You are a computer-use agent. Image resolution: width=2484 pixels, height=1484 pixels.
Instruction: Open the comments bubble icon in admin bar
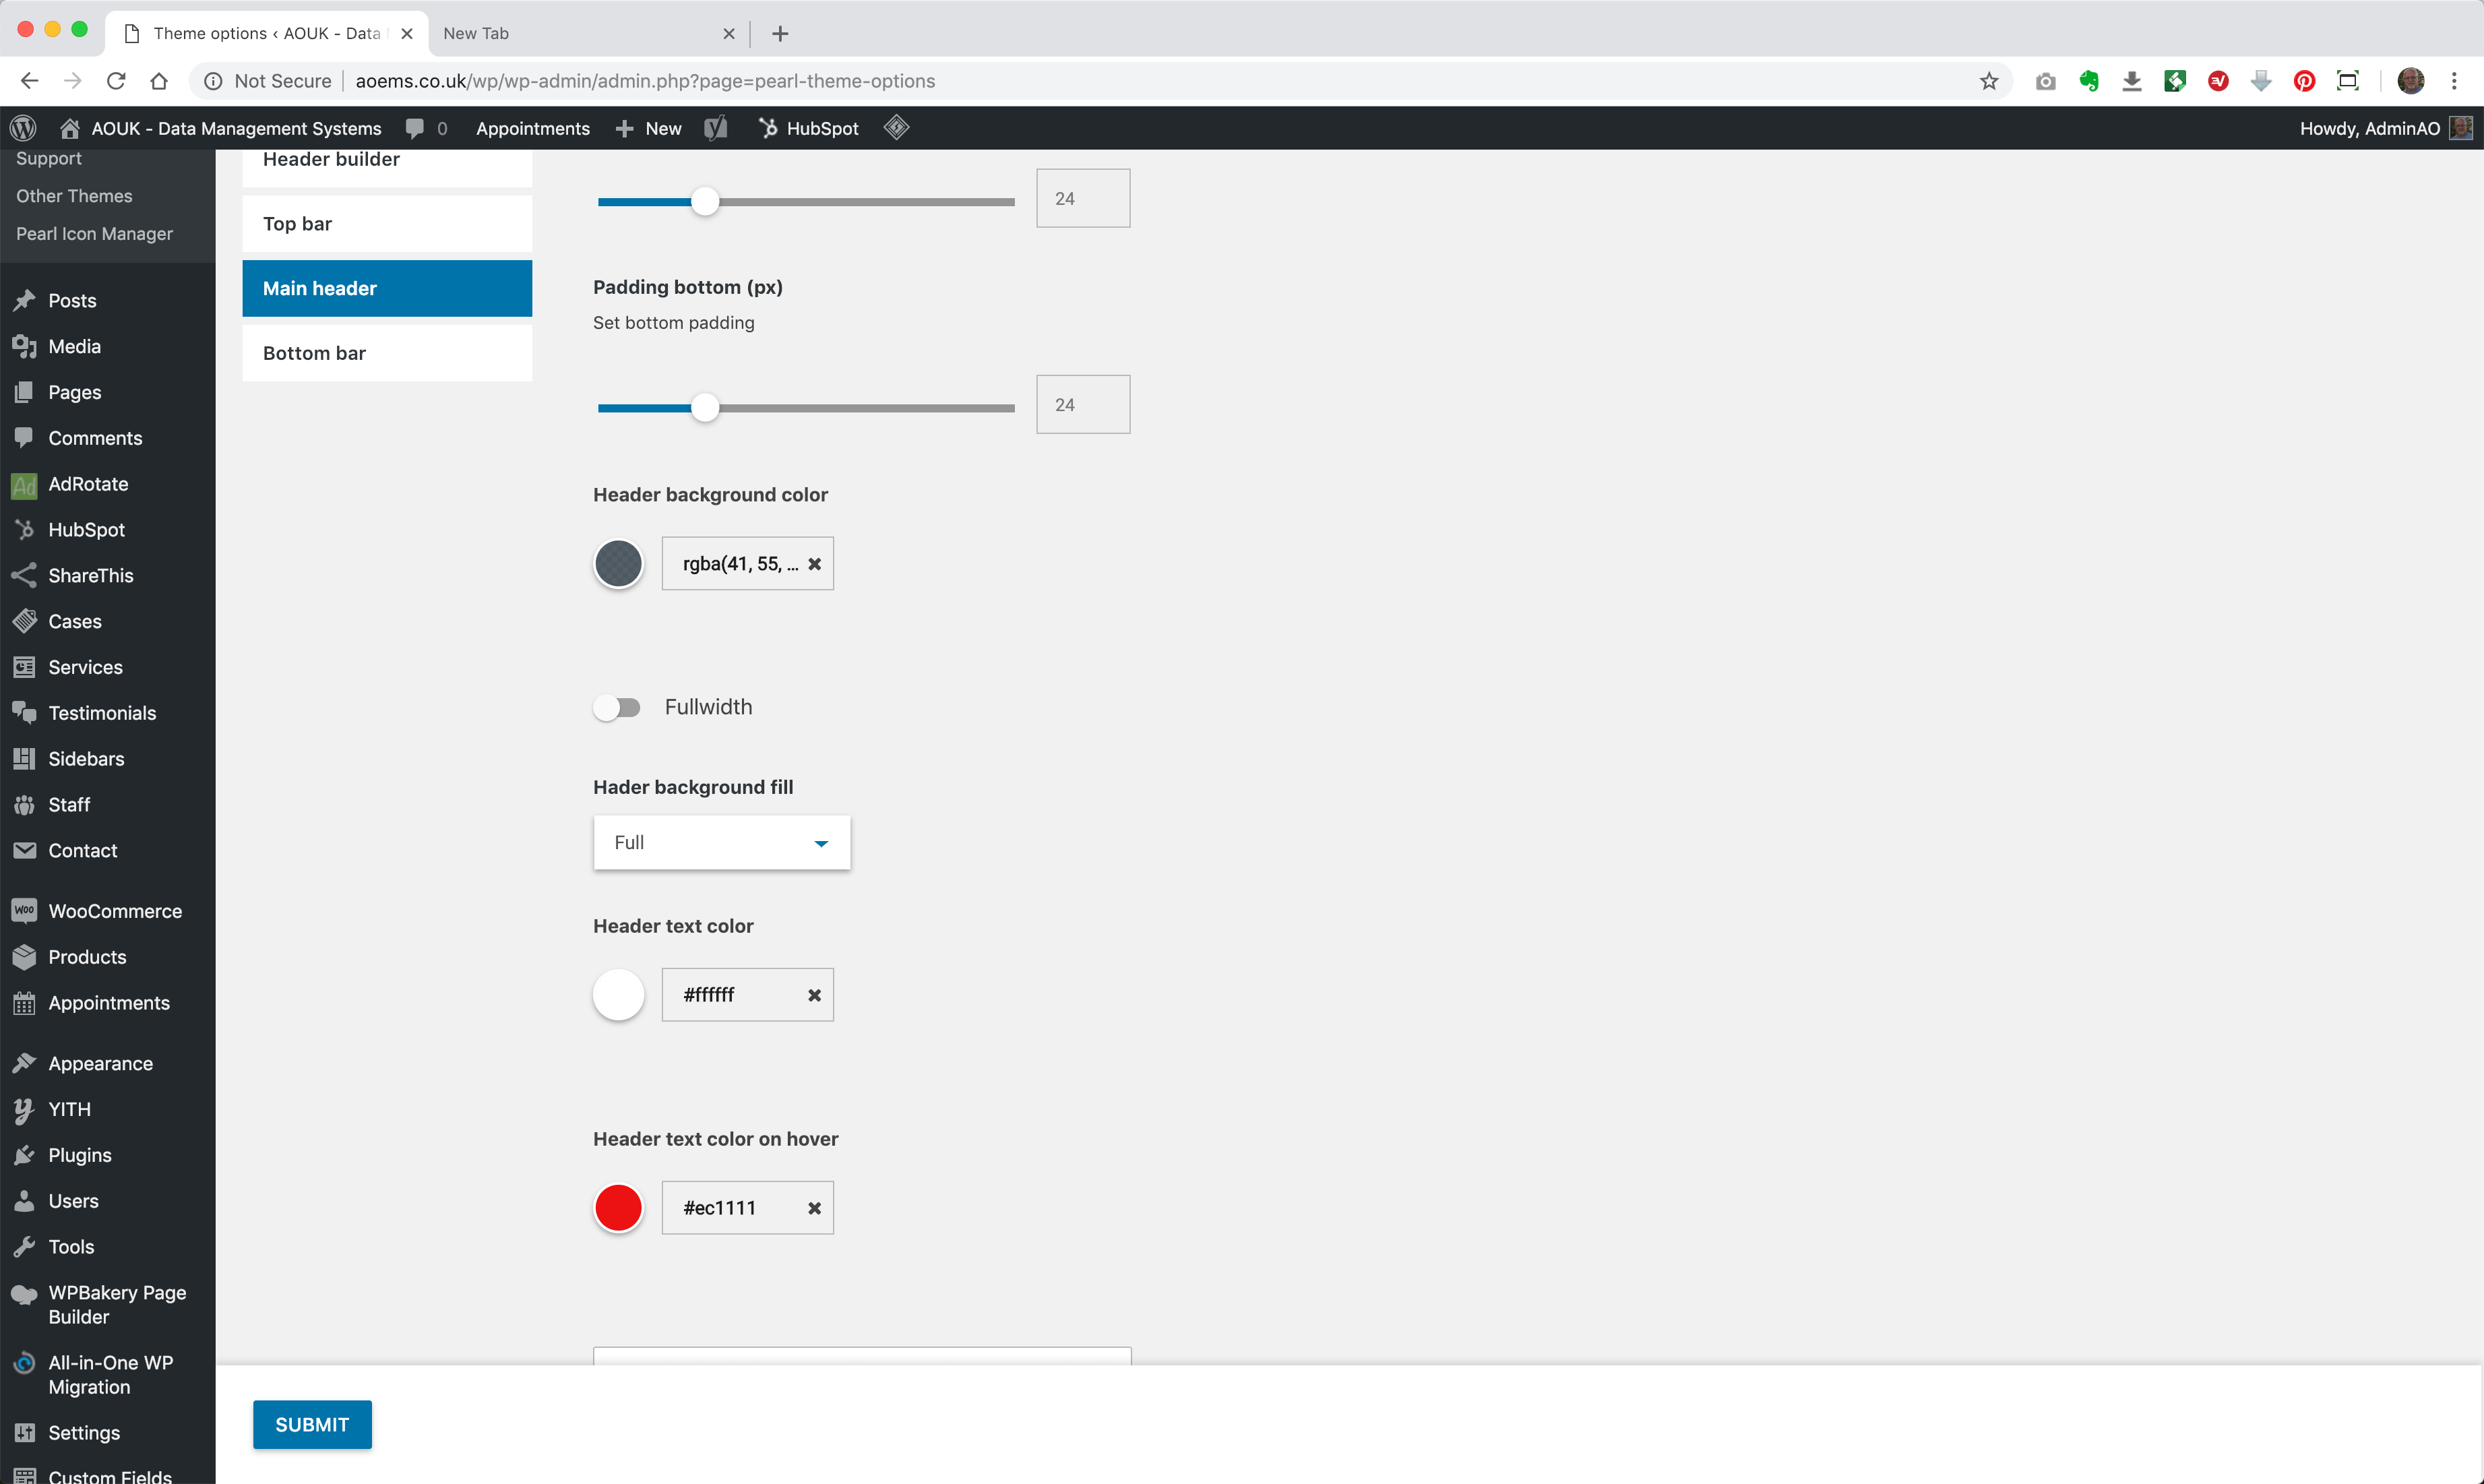coord(415,128)
